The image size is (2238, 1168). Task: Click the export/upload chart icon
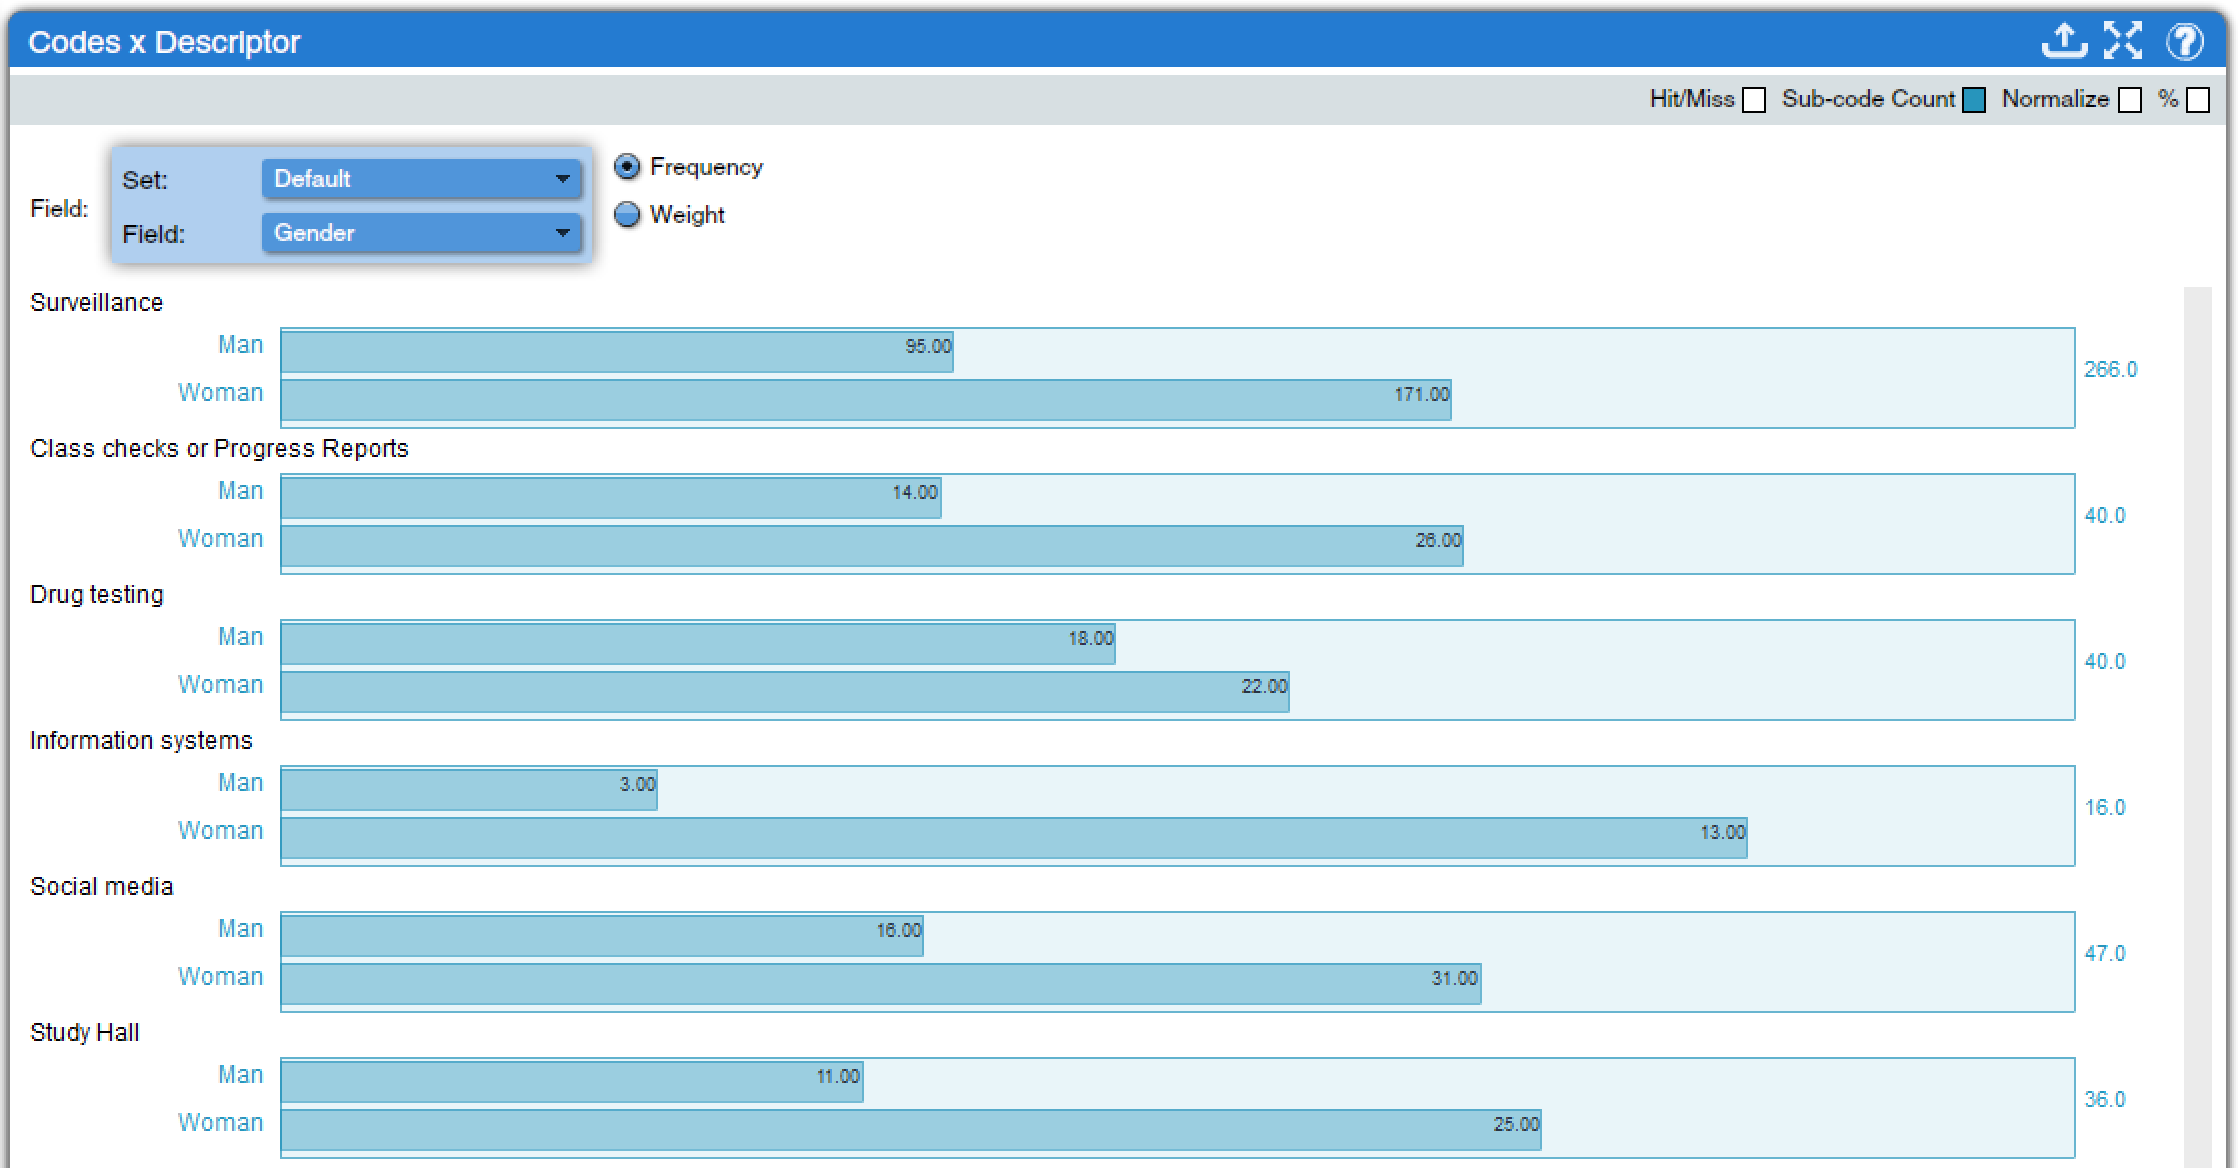[2063, 41]
